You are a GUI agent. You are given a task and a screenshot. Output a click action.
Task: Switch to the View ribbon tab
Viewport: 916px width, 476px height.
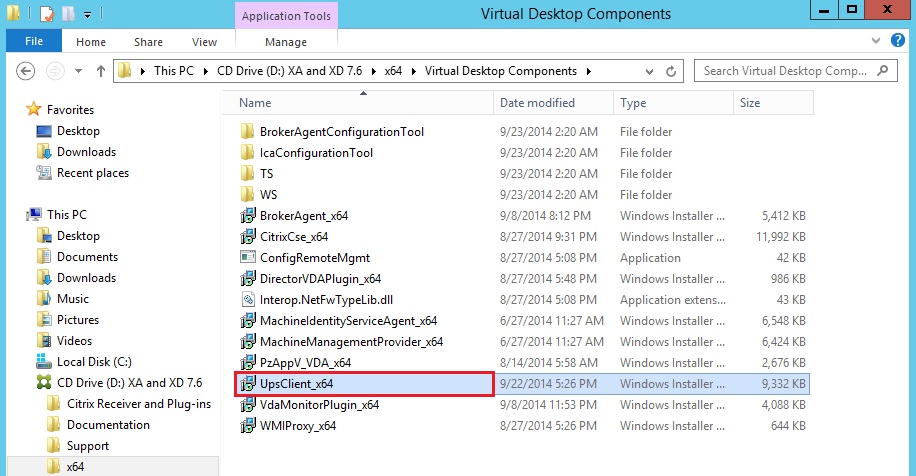[204, 42]
